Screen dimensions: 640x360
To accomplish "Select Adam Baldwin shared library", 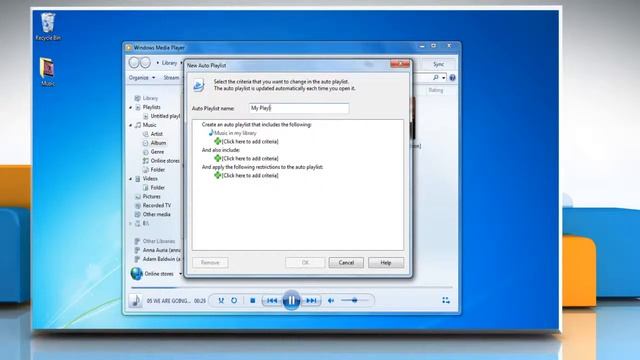I will pyautogui.click(x=162, y=259).
